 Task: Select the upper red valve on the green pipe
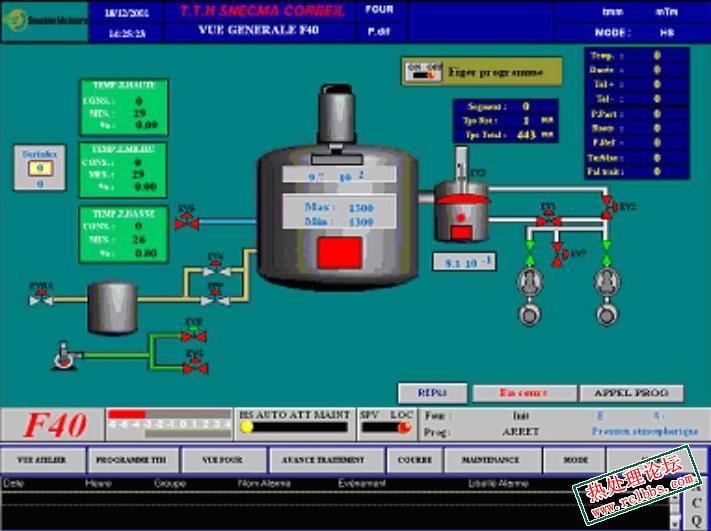click(x=194, y=336)
